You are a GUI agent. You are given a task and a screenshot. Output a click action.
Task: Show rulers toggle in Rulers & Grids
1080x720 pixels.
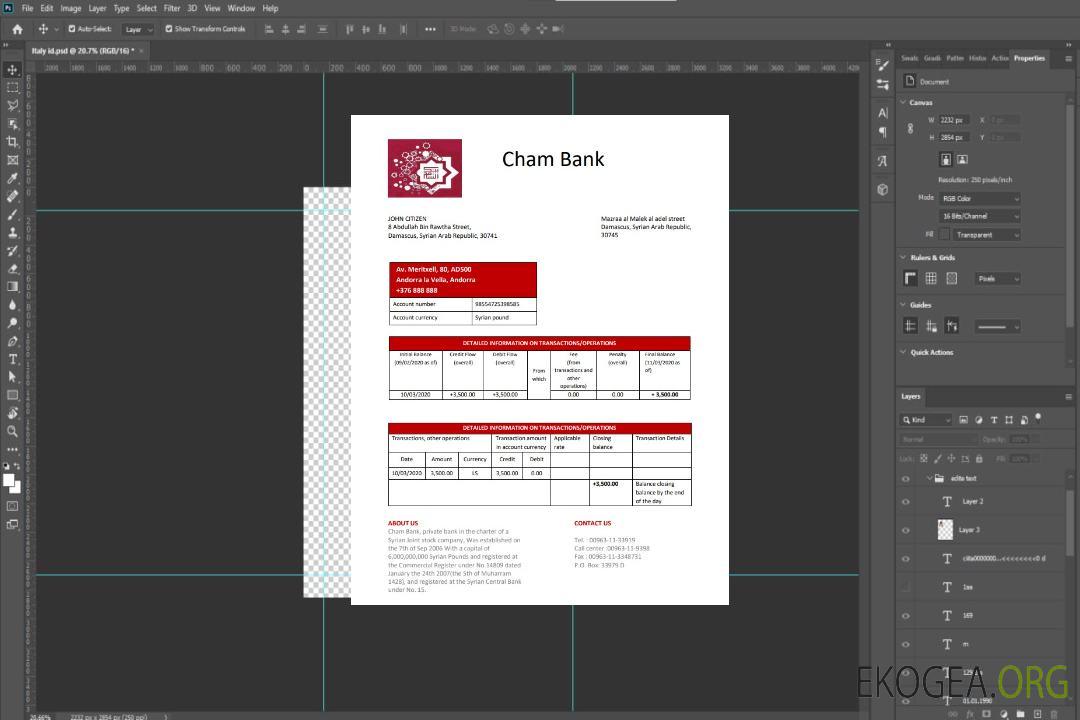(x=911, y=278)
